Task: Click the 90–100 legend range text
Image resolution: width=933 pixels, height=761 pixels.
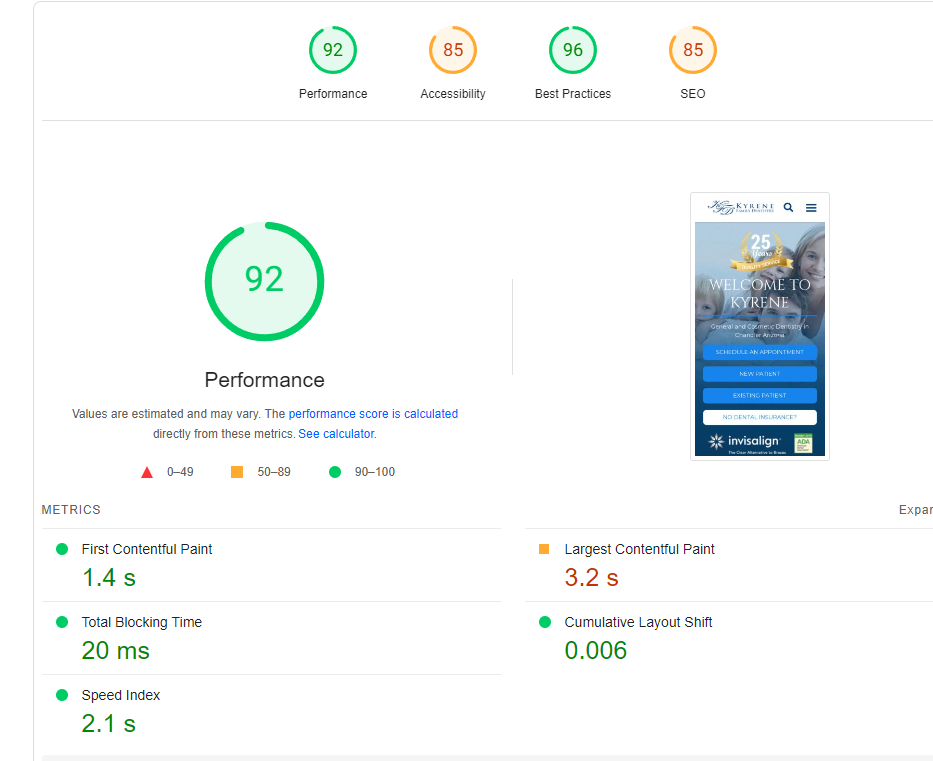Action: click(375, 472)
